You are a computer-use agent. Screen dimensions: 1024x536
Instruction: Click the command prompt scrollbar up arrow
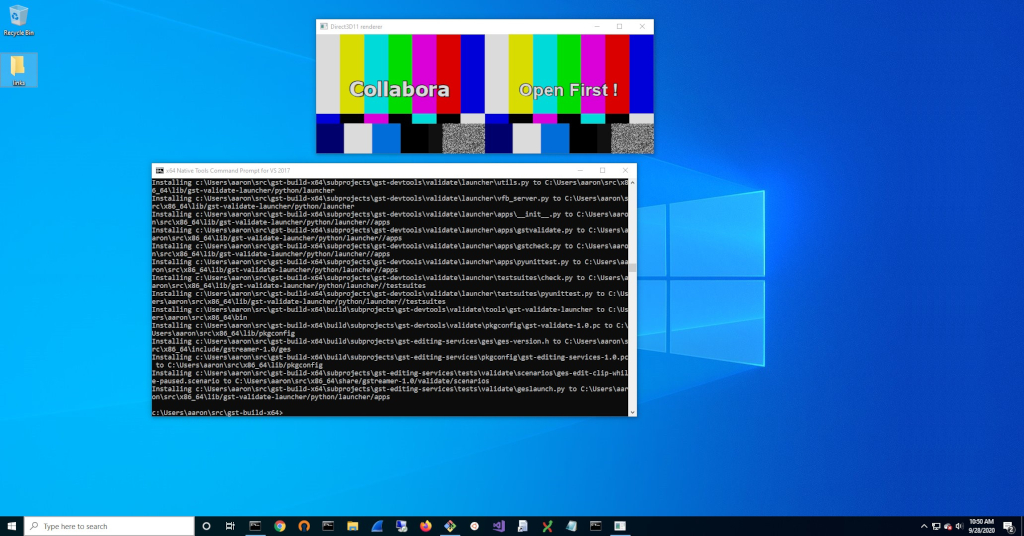(x=632, y=183)
